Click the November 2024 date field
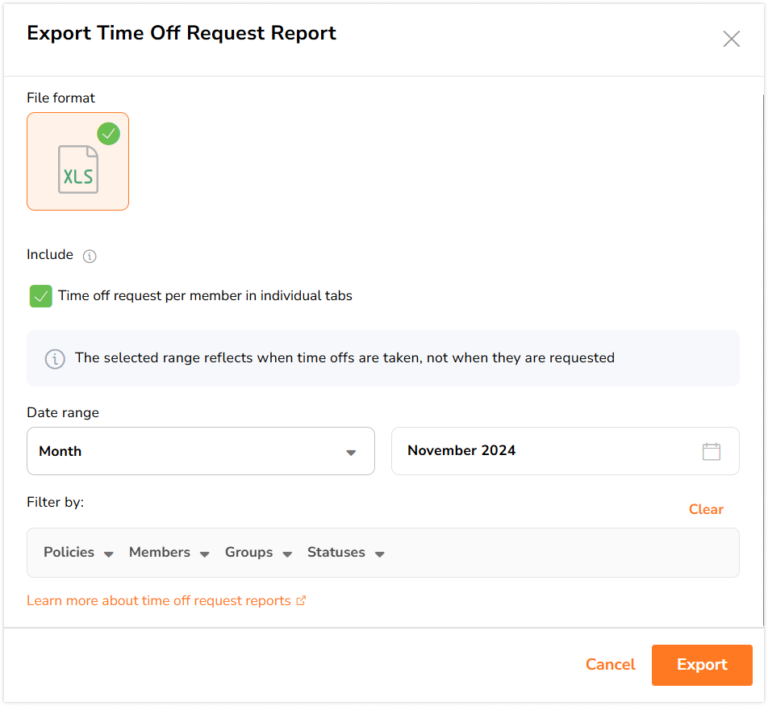 click(x=565, y=451)
